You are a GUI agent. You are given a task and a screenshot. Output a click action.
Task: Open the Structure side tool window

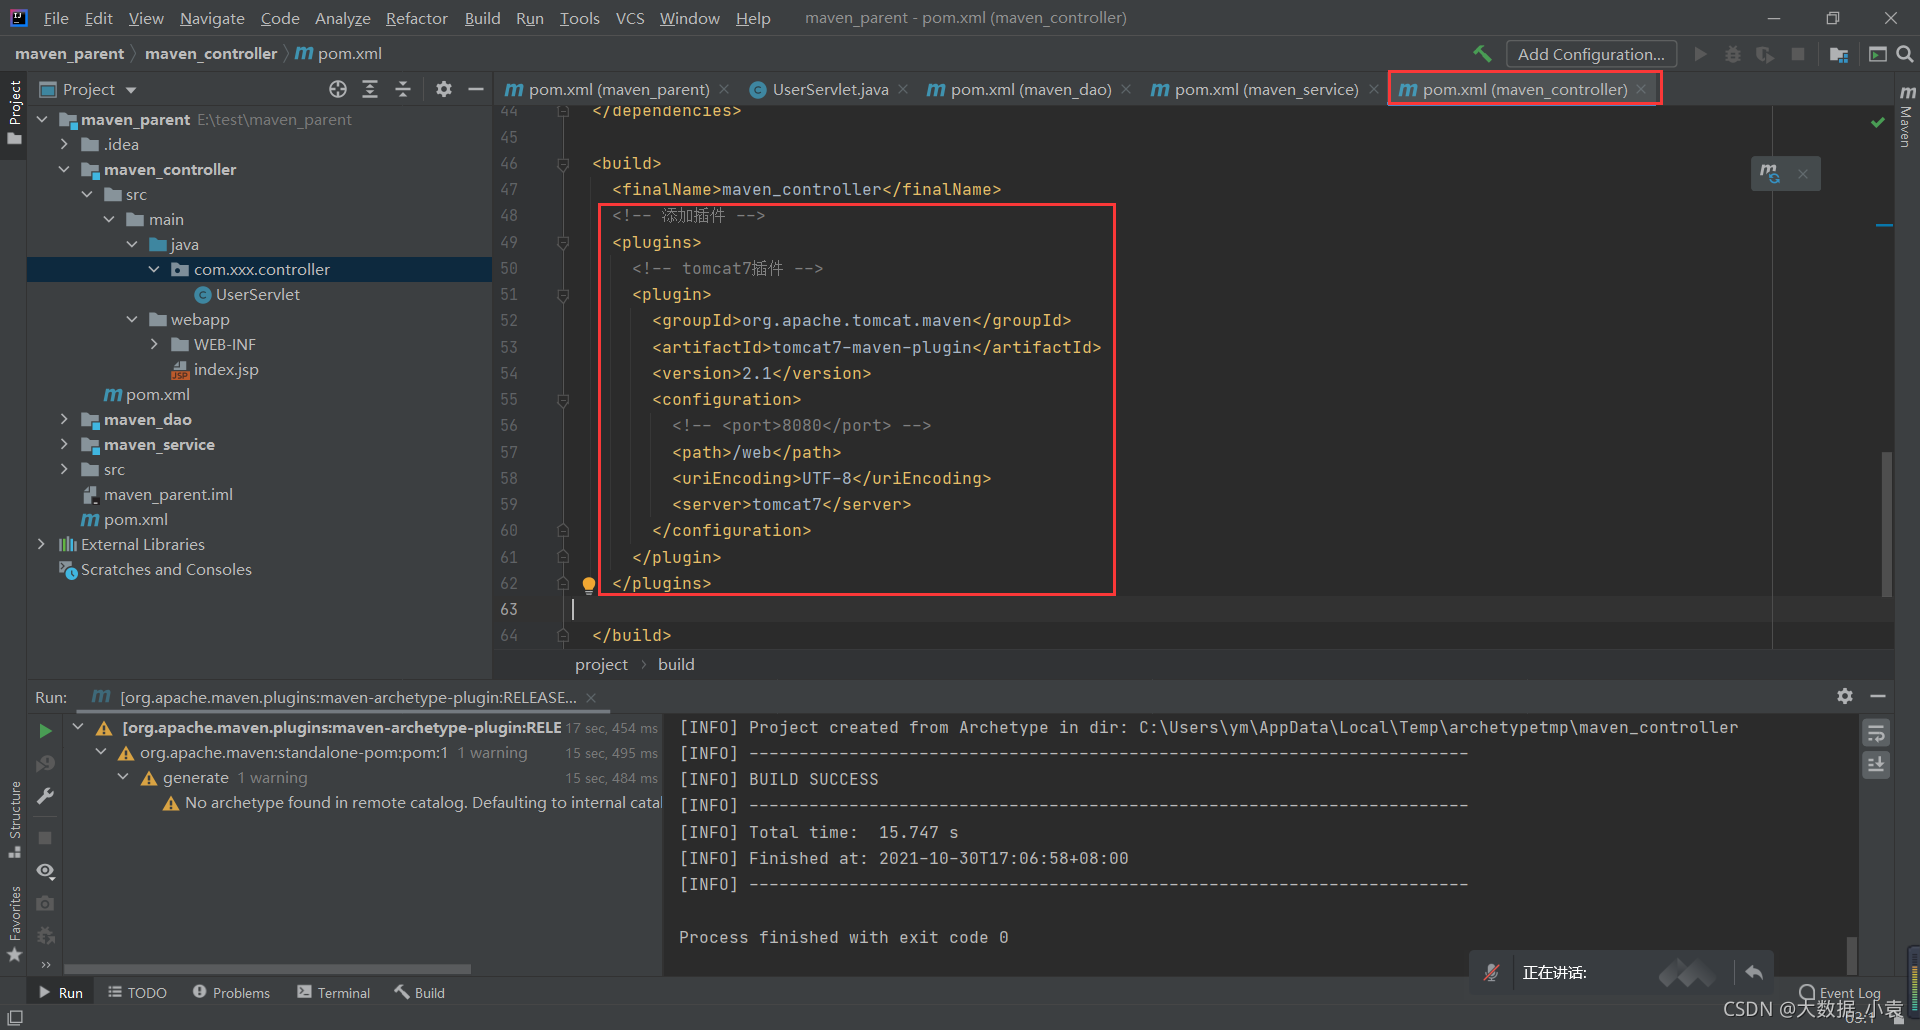point(15,818)
